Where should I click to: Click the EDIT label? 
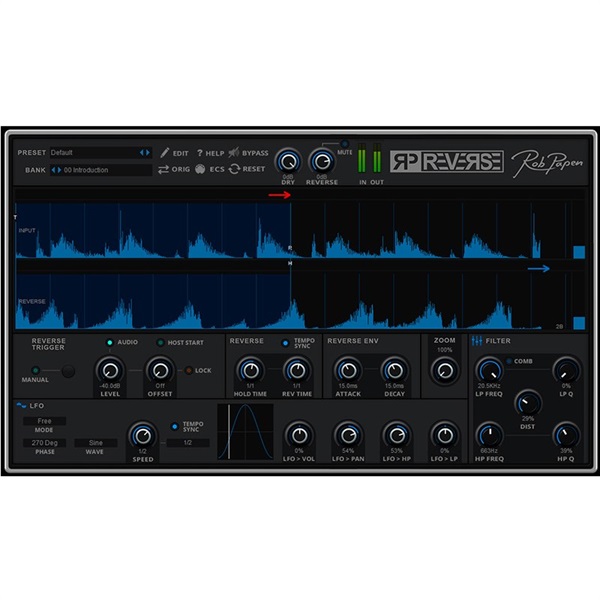tap(181, 153)
